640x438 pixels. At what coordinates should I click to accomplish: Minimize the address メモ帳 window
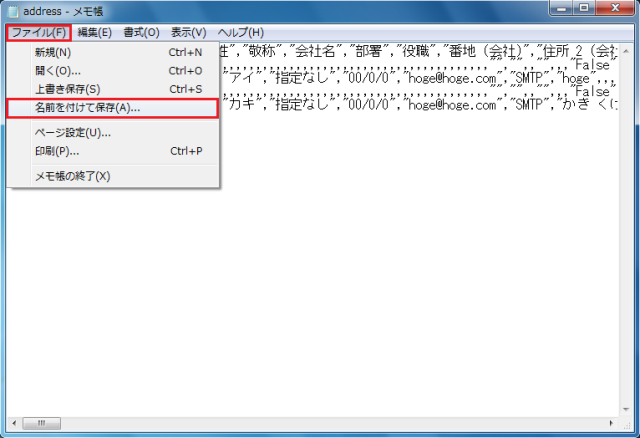click(x=562, y=8)
